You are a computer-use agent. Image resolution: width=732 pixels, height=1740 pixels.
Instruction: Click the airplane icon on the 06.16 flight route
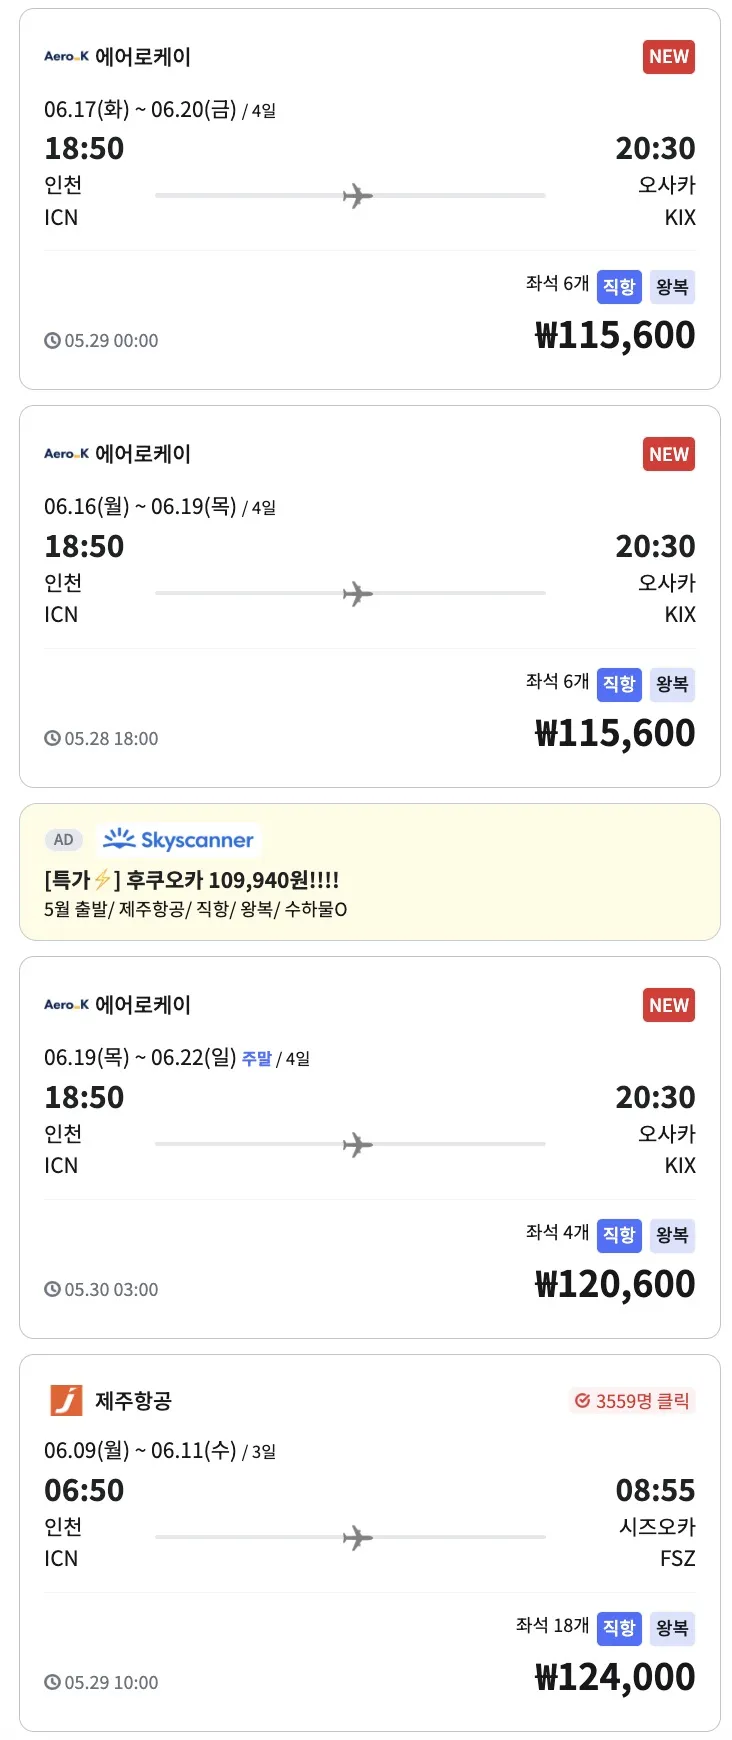[x=357, y=594]
